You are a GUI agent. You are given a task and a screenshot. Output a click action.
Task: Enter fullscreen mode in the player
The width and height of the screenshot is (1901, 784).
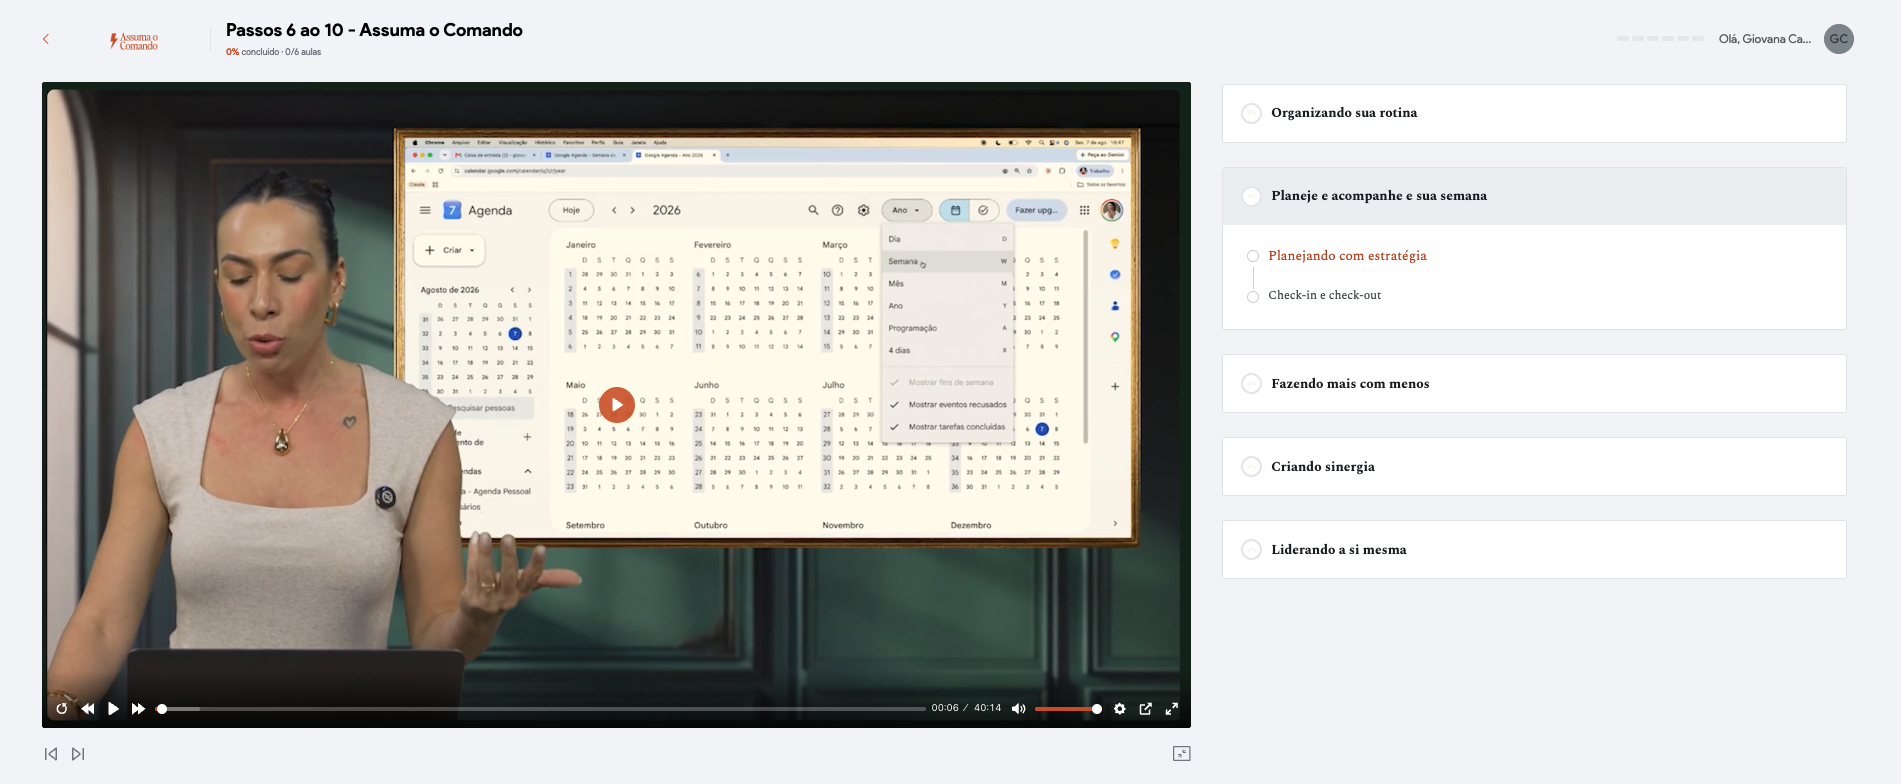pyautogui.click(x=1172, y=709)
